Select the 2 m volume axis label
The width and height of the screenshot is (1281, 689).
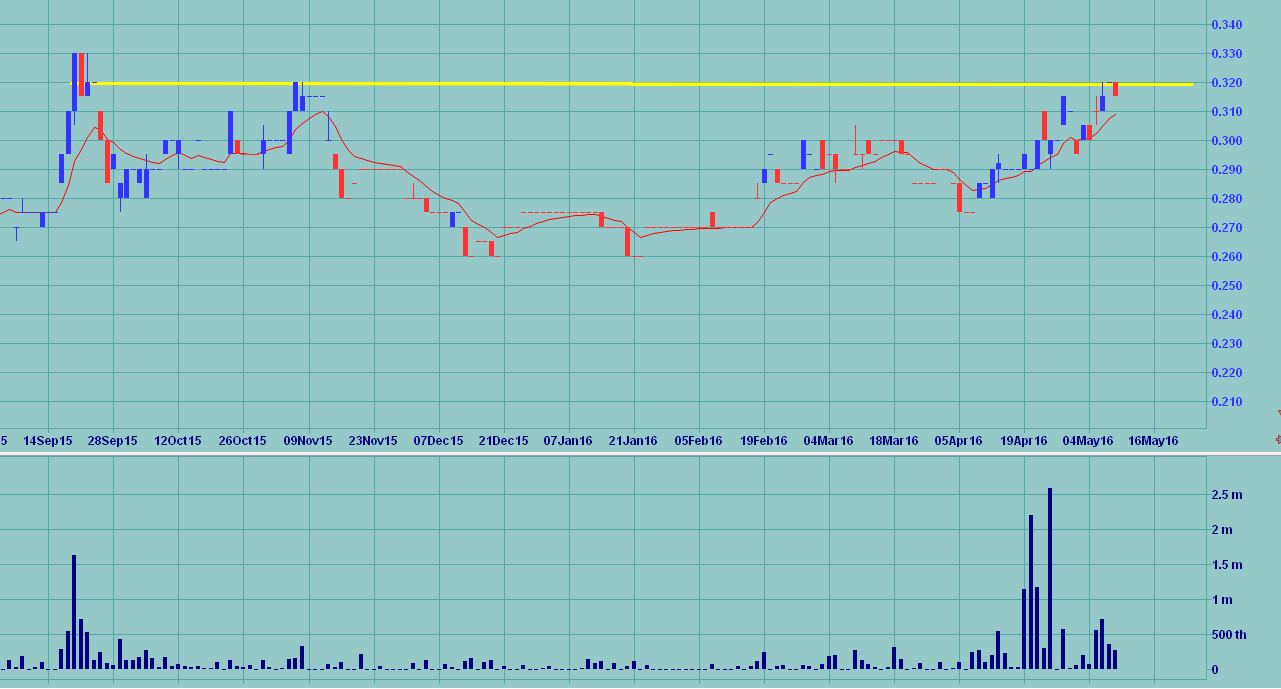tap(1221, 530)
